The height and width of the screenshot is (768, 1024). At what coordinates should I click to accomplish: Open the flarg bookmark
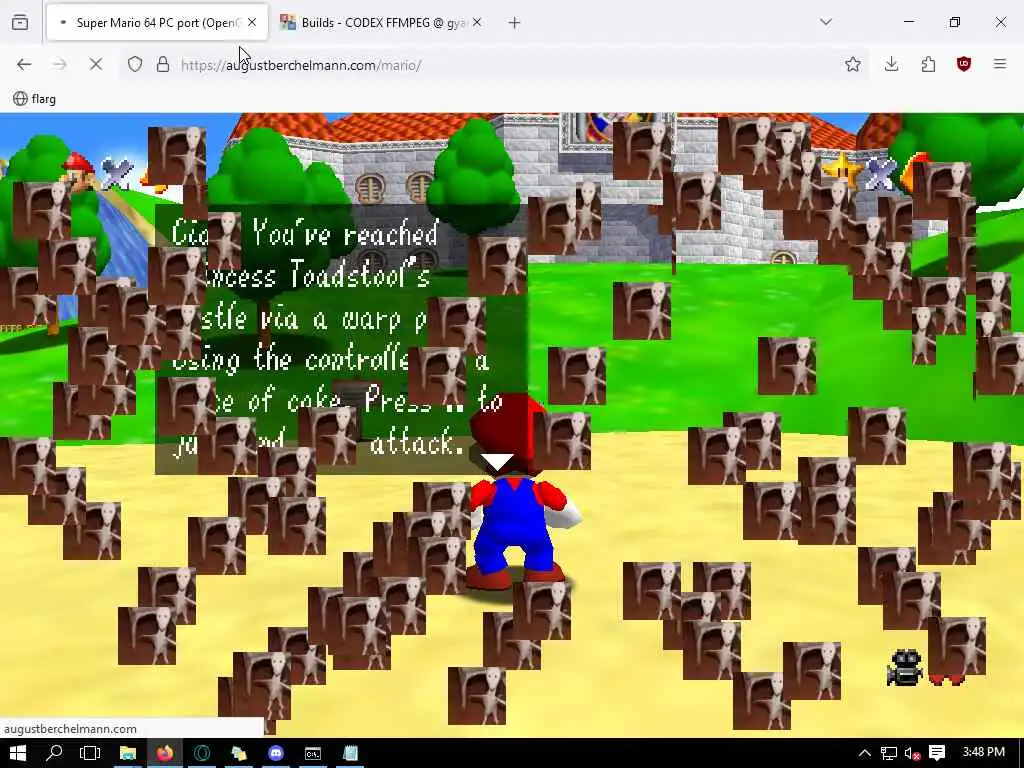point(35,99)
